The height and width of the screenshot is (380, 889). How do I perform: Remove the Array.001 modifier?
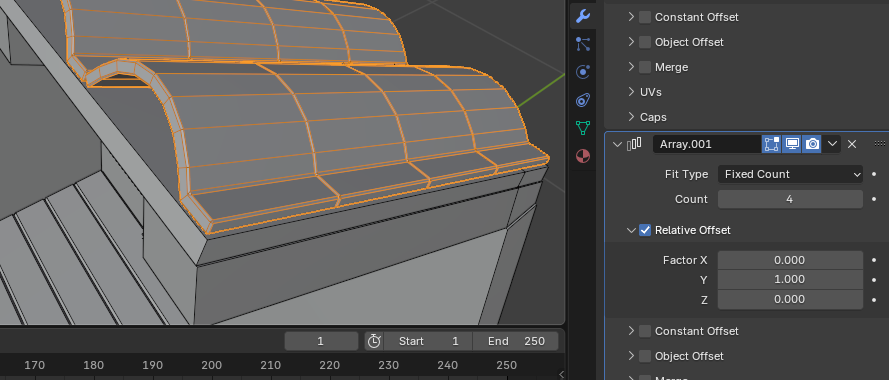pos(852,144)
